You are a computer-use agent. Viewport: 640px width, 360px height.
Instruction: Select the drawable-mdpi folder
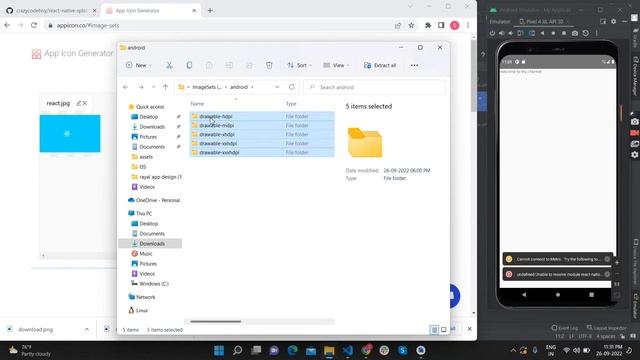(262, 125)
